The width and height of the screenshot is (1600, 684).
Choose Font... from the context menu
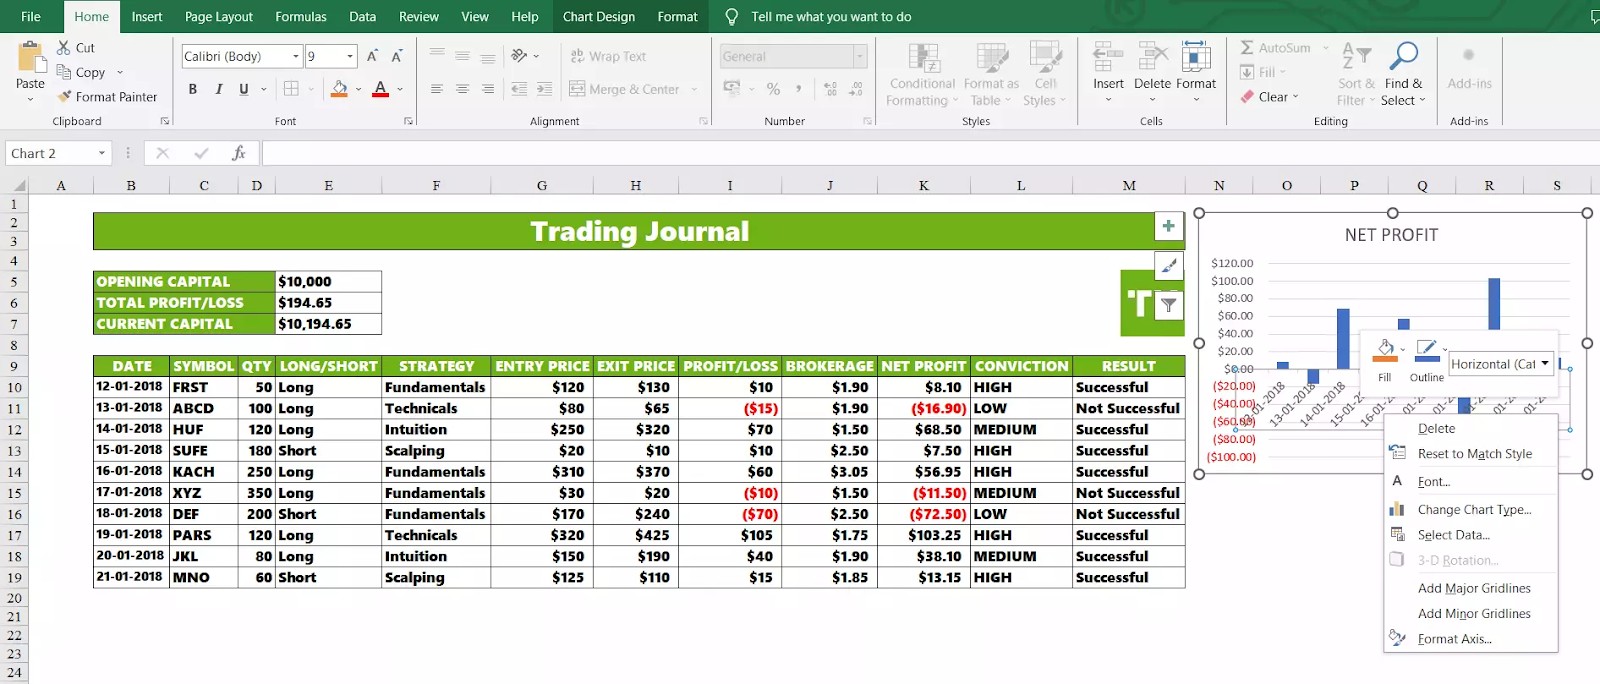1471,481
